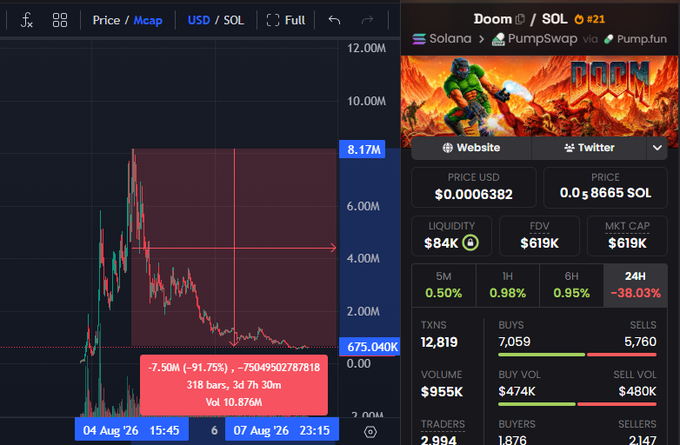
Task: Click the 675.040K current price label
Action: 369,347
